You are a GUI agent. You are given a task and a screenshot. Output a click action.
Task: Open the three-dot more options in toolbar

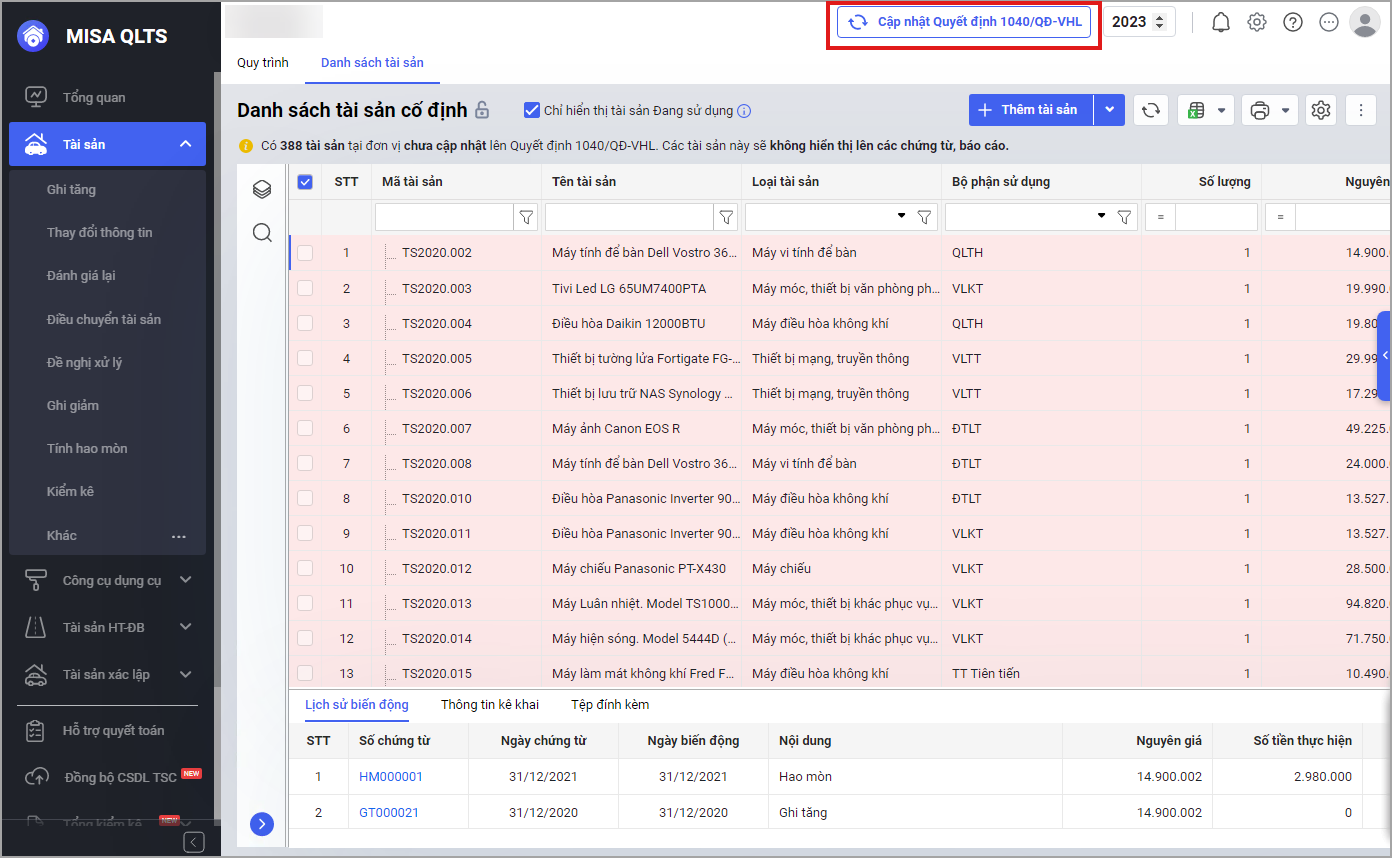point(1361,110)
